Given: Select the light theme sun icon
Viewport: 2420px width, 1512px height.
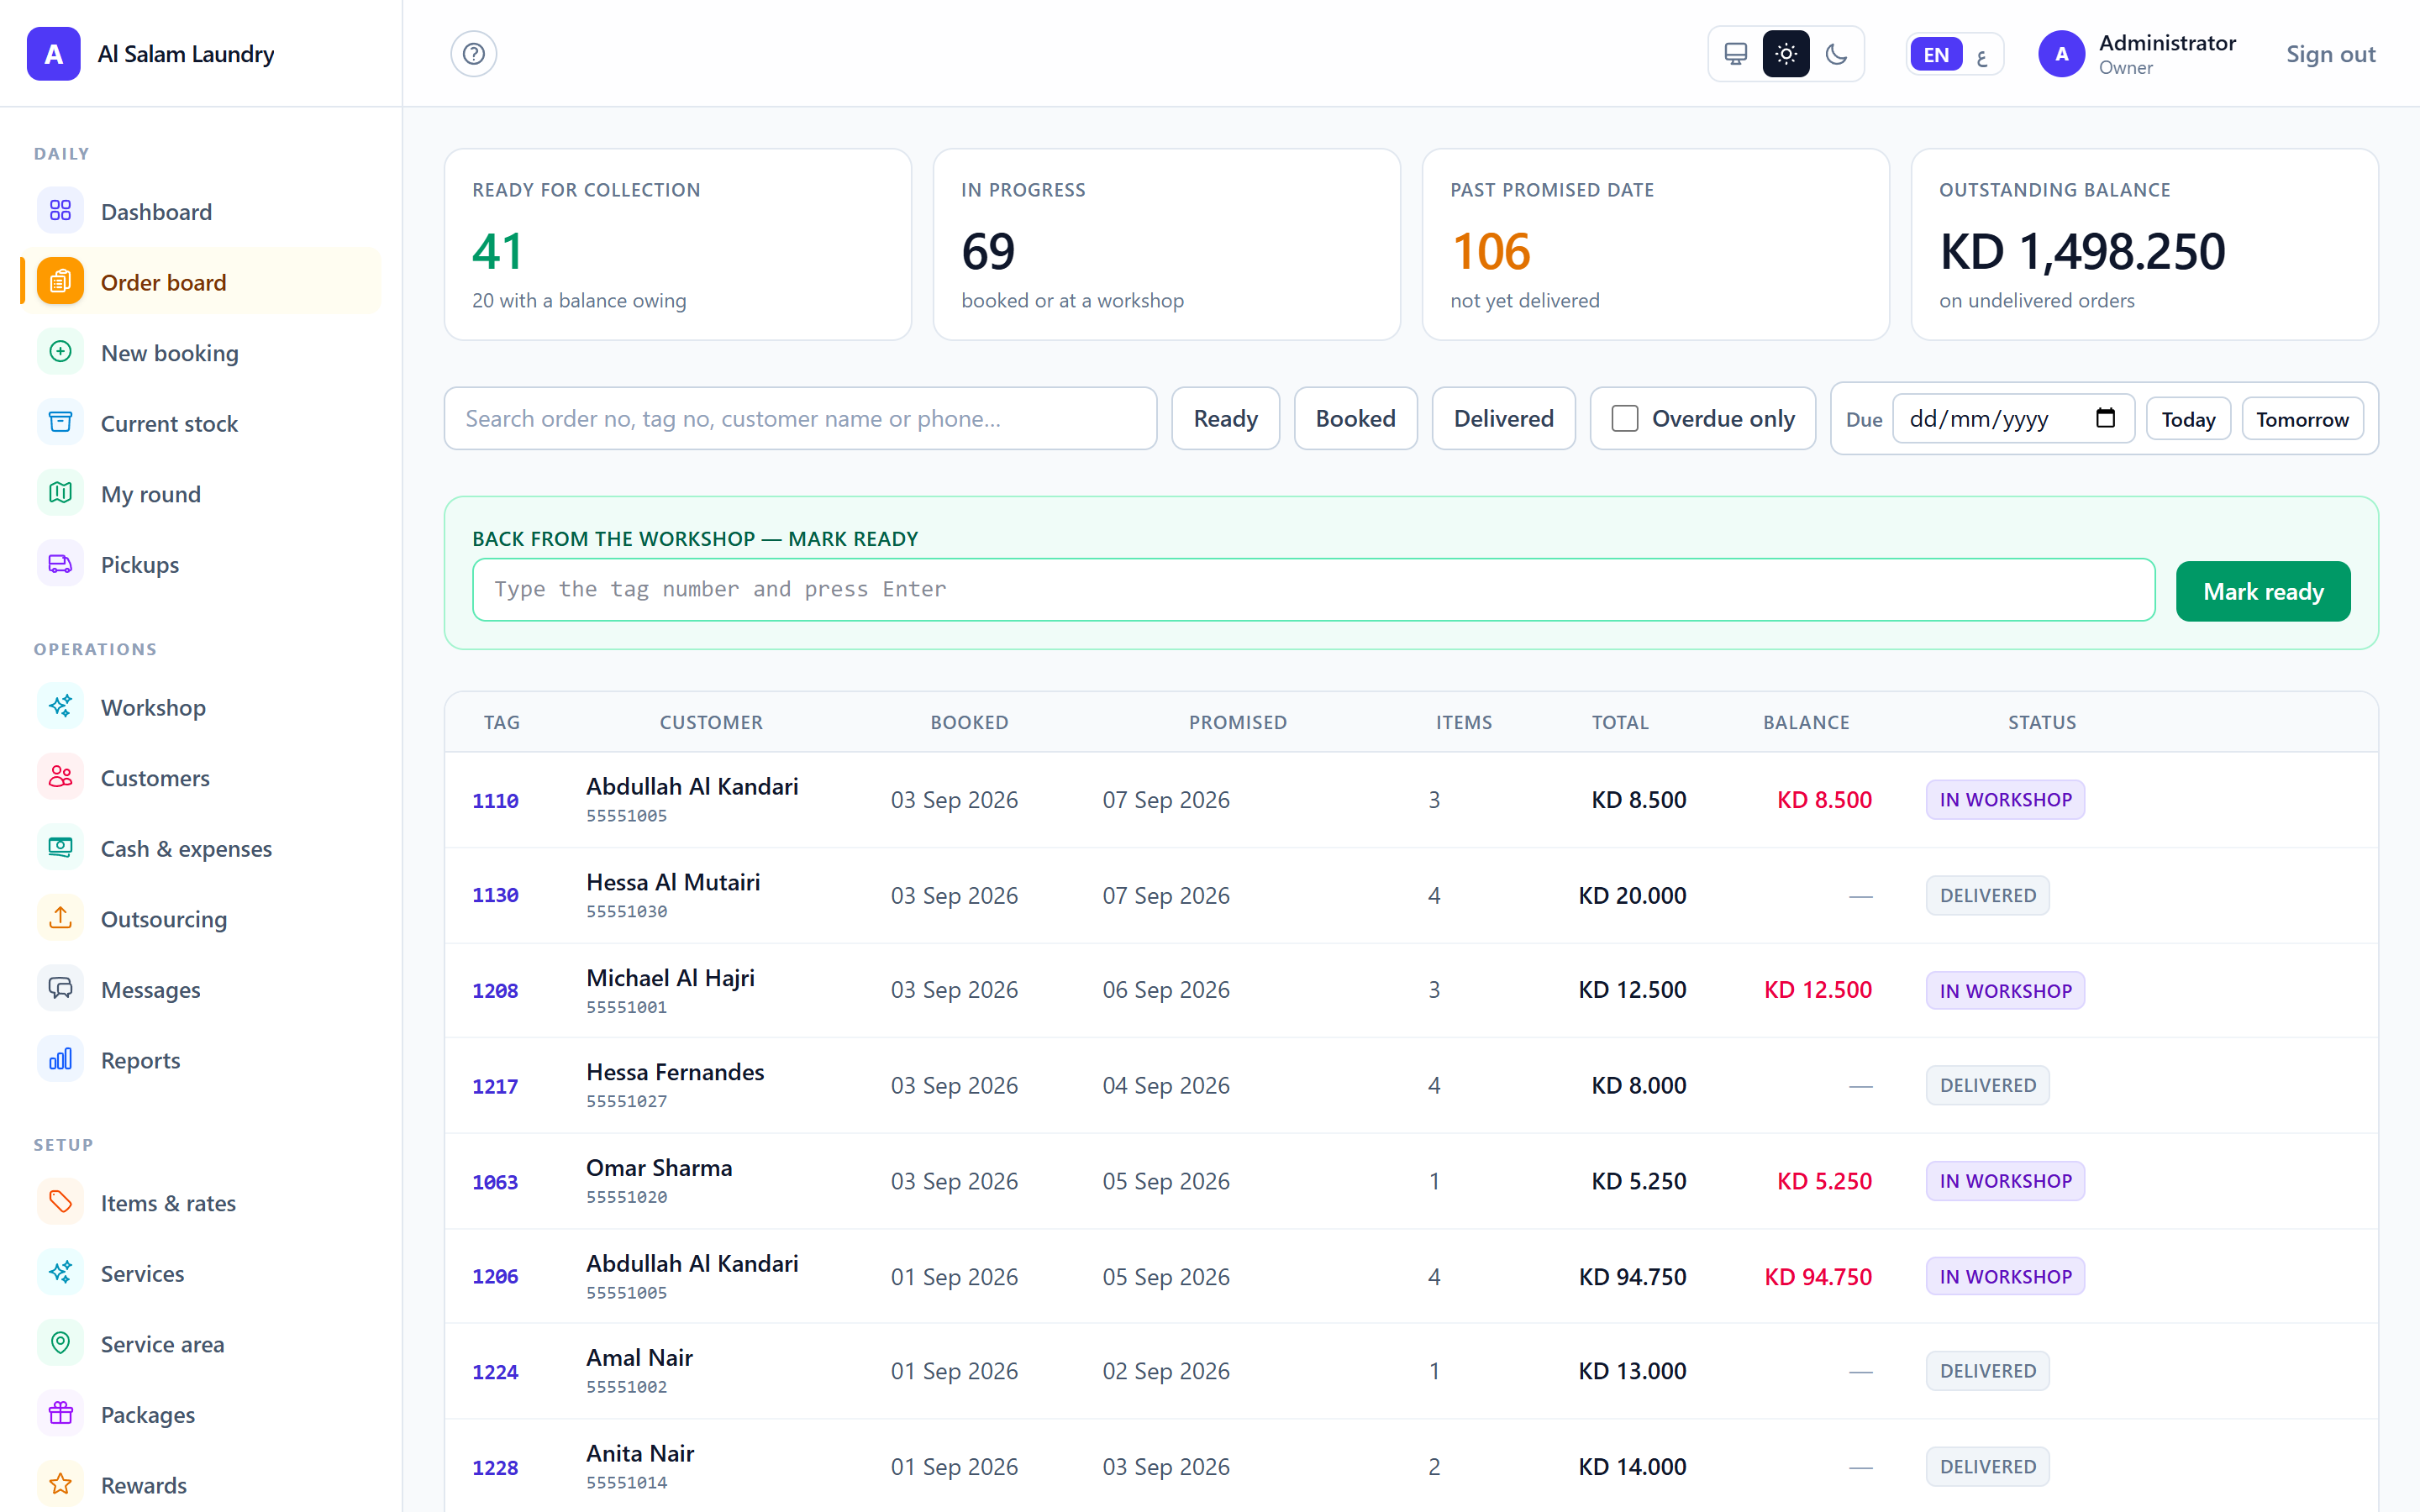Looking at the screenshot, I should (1786, 54).
